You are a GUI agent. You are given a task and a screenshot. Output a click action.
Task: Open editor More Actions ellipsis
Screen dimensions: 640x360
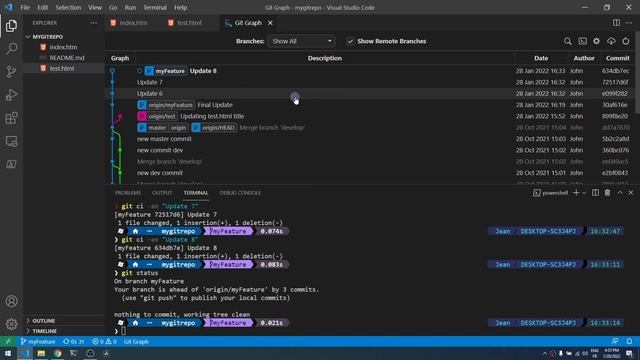tap(629, 23)
